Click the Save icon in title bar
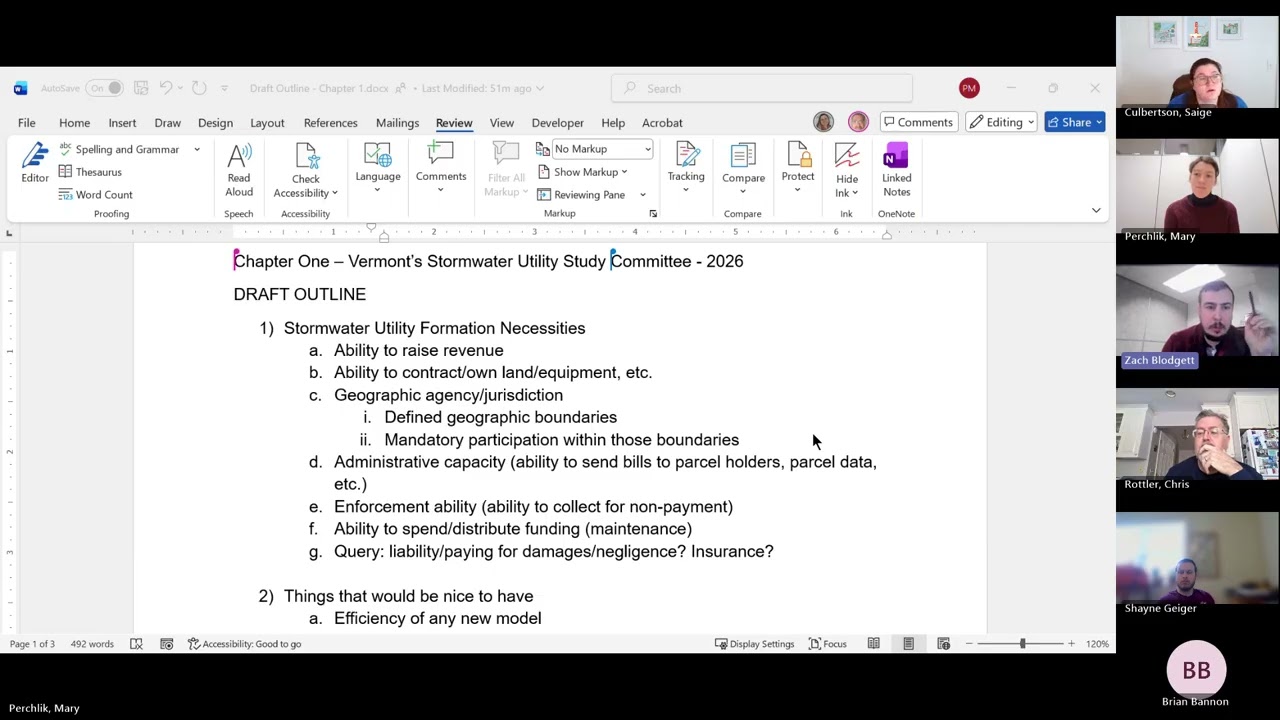Viewport: 1280px width, 720px height. (x=141, y=88)
